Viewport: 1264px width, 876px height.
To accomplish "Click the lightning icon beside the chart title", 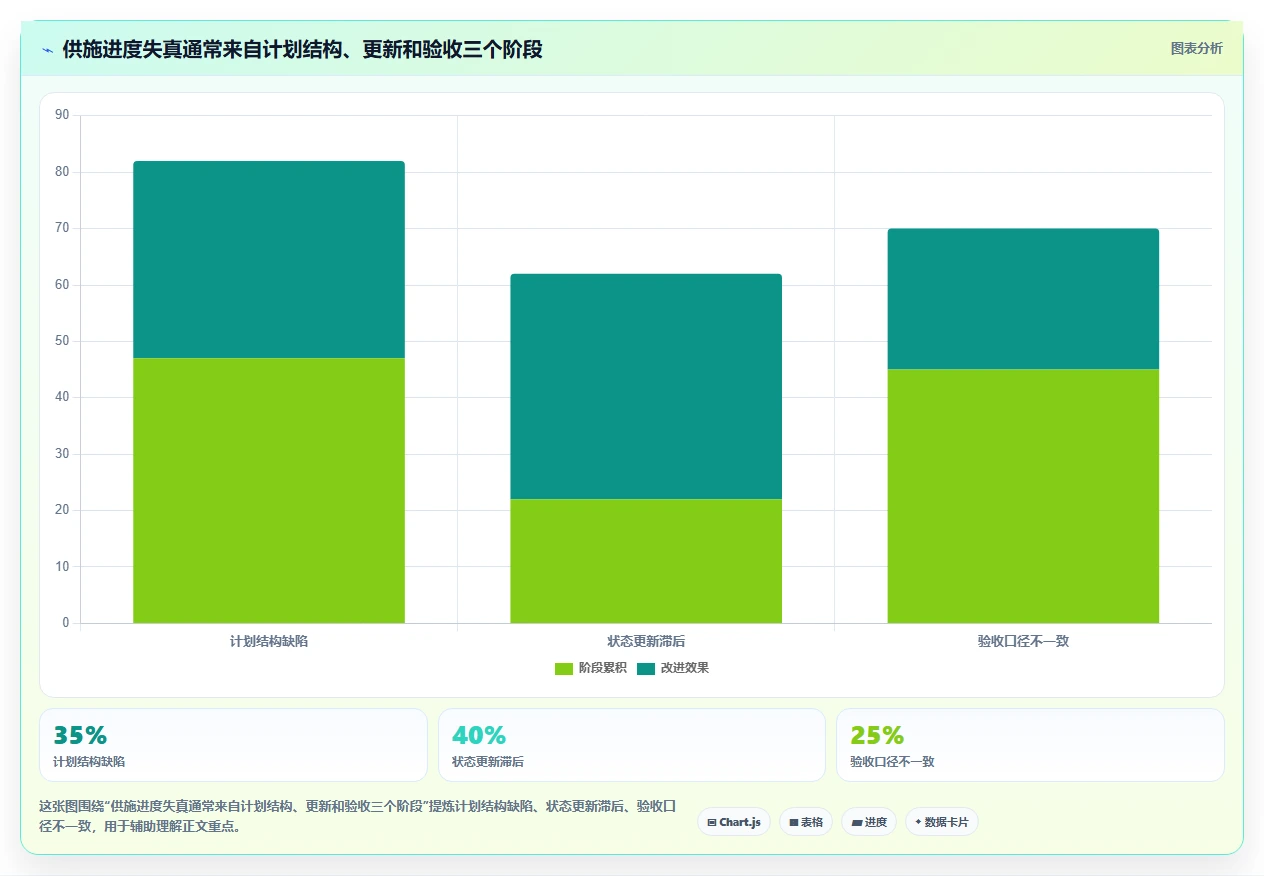I will [47, 49].
